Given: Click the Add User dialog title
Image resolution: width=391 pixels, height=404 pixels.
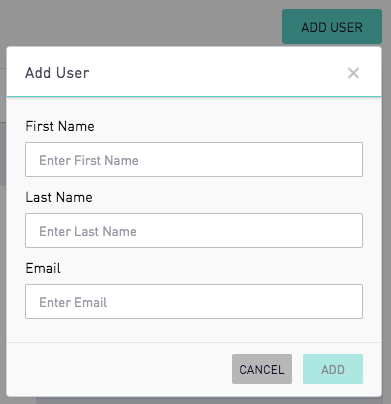Looking at the screenshot, I should click(57, 73).
